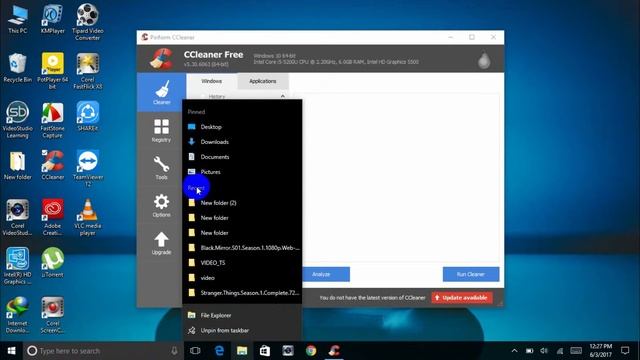Collapse the History group chevron
640x360 pixels.
(x=282, y=96)
